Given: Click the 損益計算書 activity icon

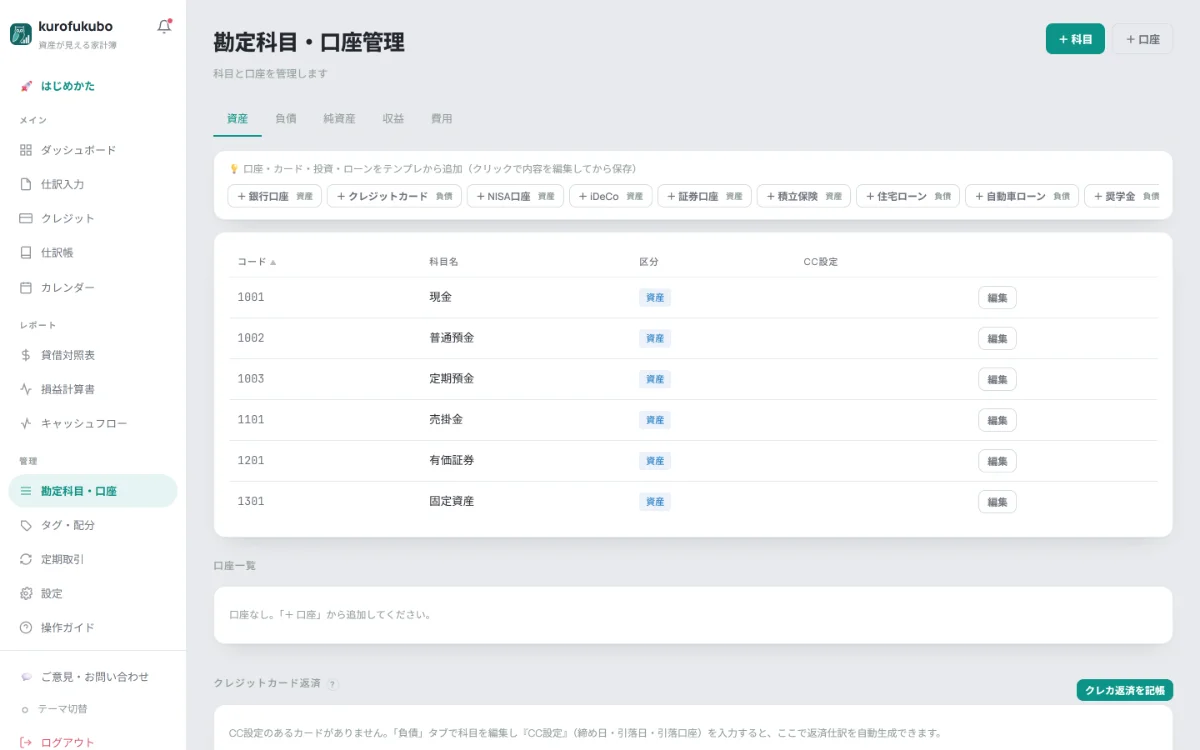Looking at the screenshot, I should coord(26,389).
